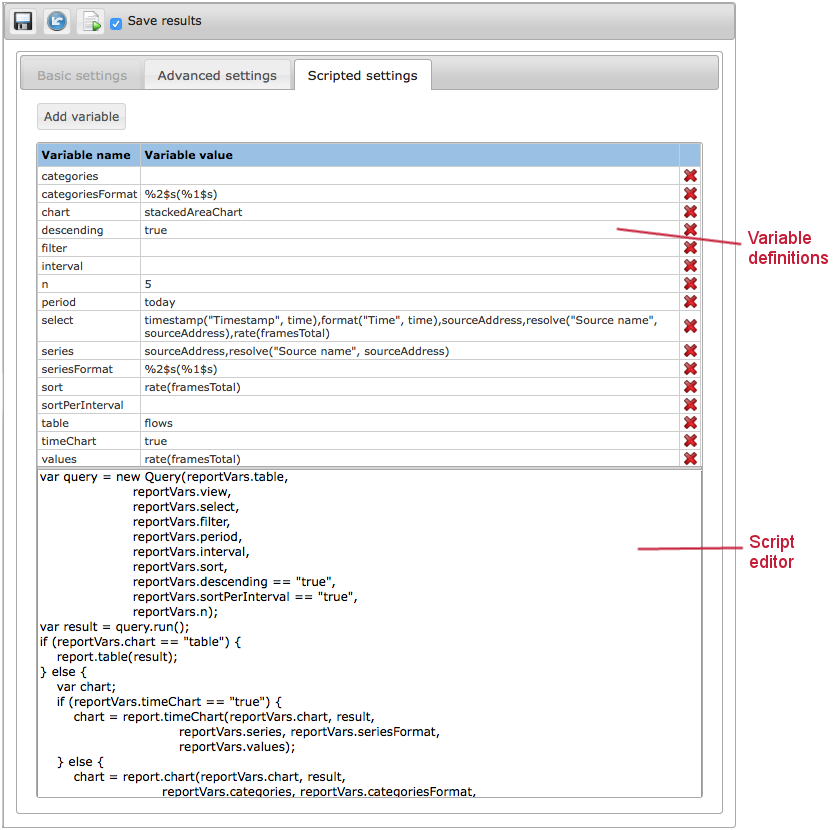Delete the table variable

(x=691, y=423)
